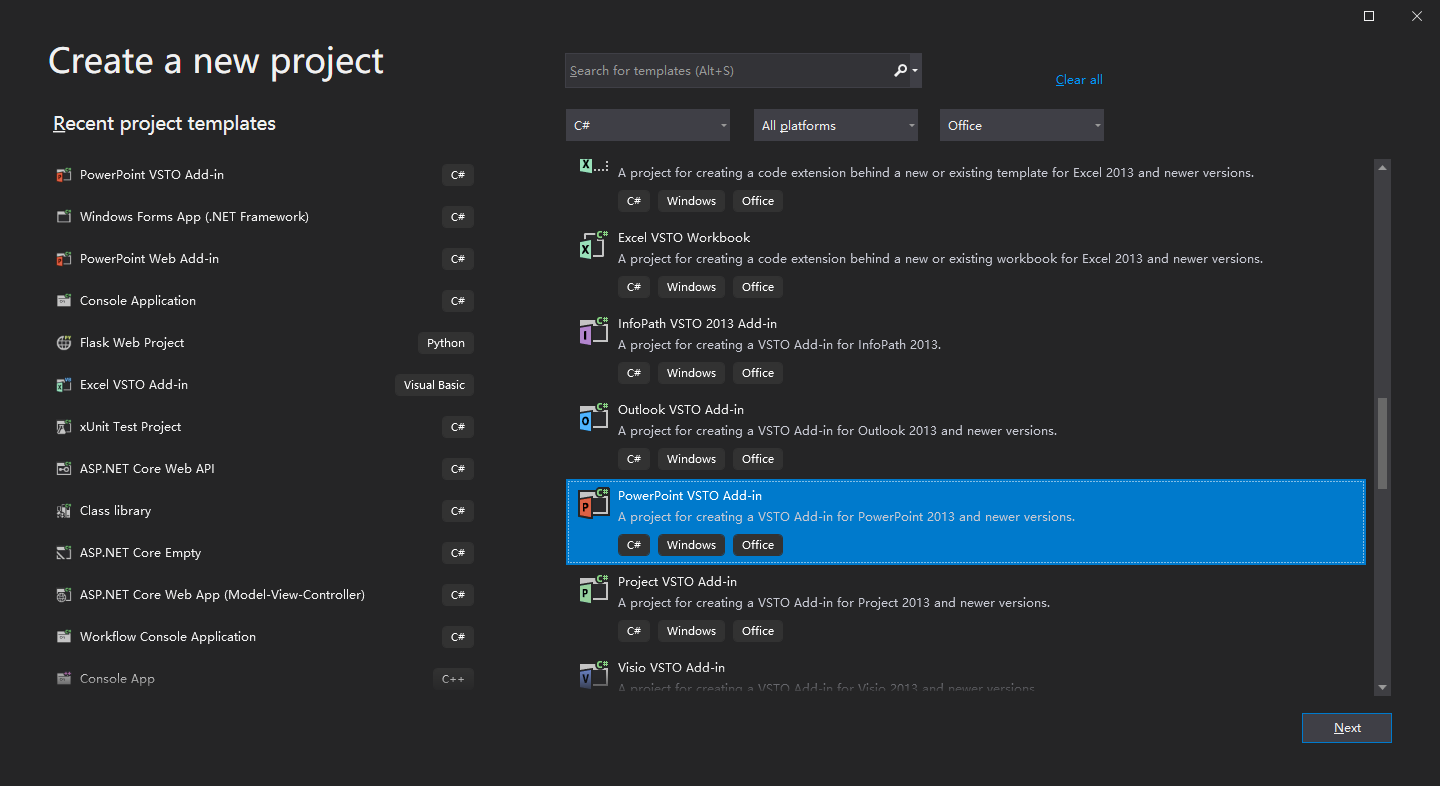Click Visual Basic tag beside Excel VSTO Add-in
The height and width of the screenshot is (786, 1440).
click(x=434, y=385)
